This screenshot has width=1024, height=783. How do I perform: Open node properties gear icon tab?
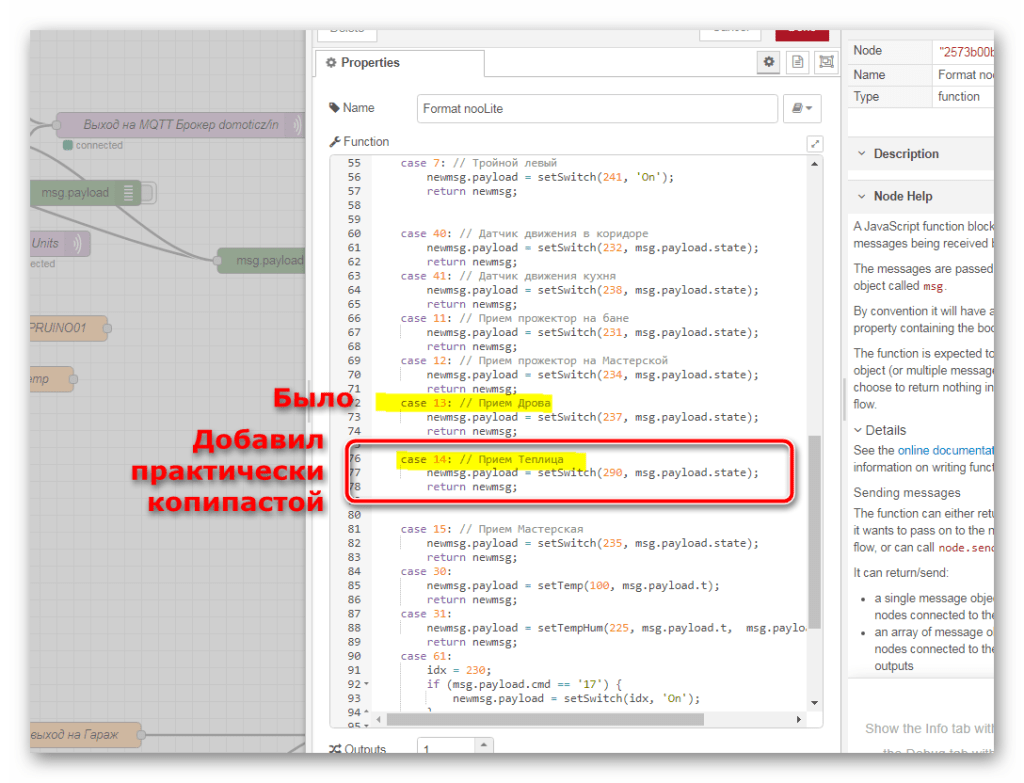pyautogui.click(x=769, y=62)
